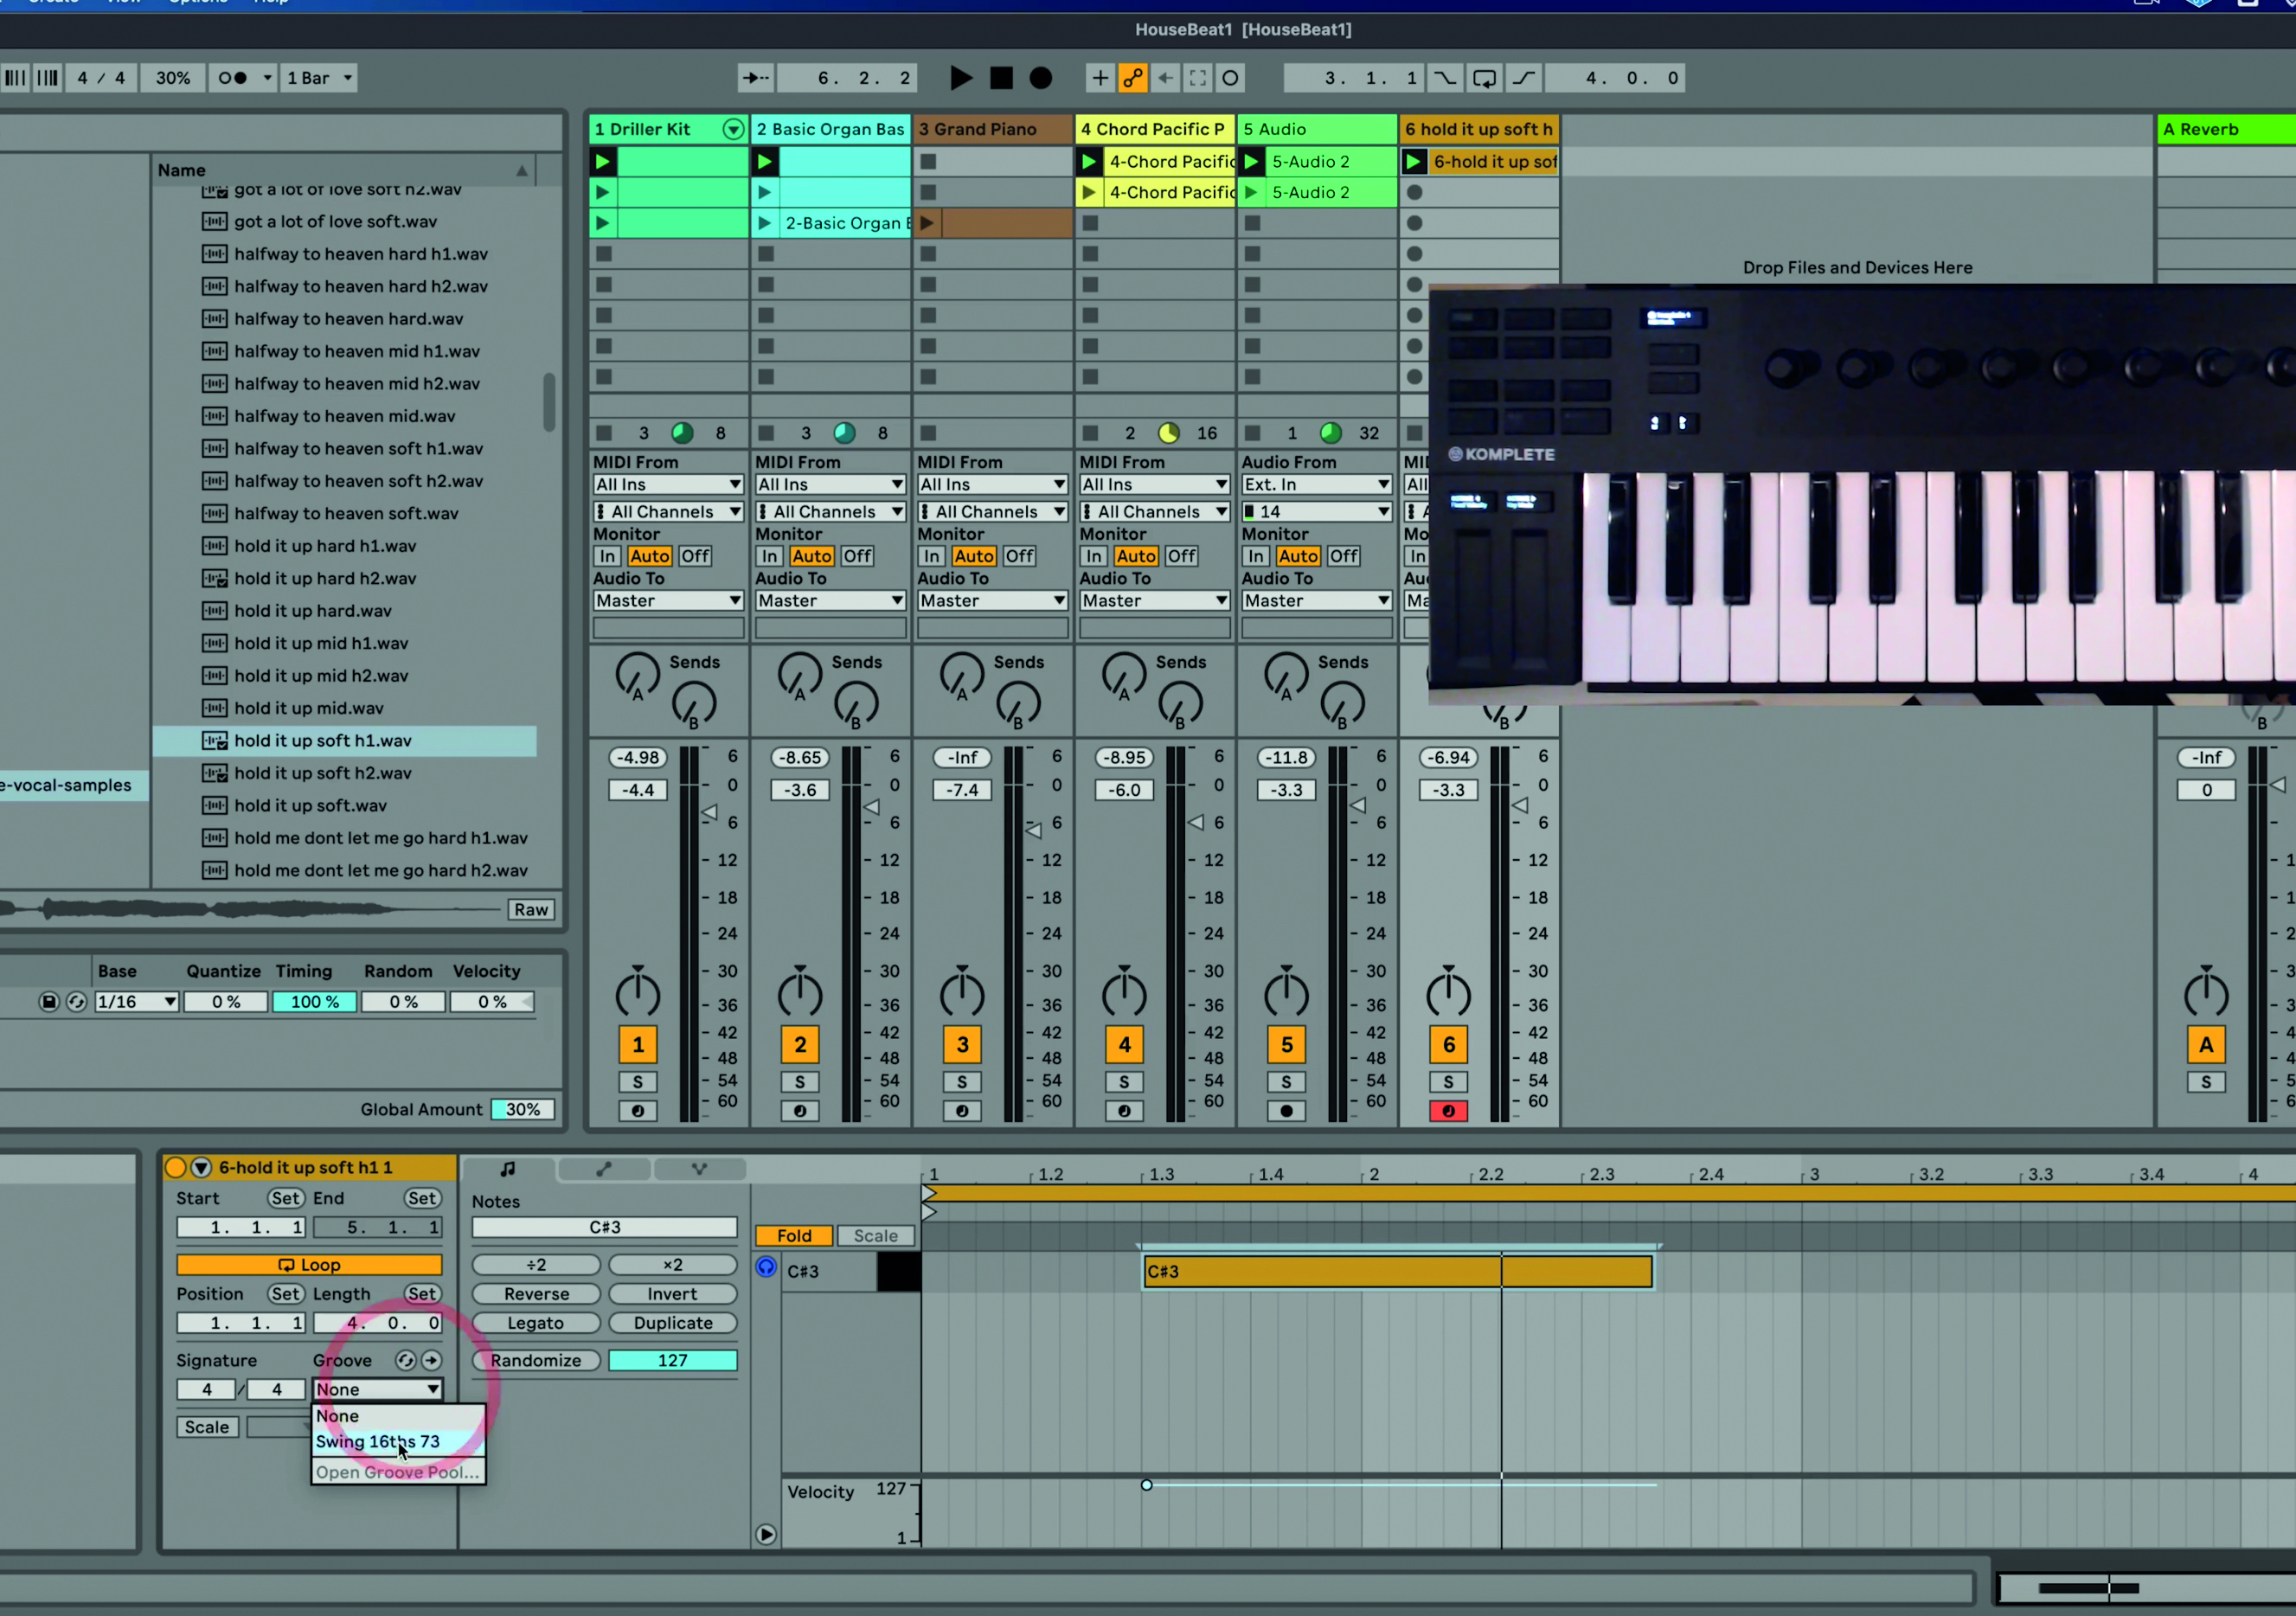Open the groove Base 1/16 dropdown
This screenshot has height=1616, width=2296.
[137, 1002]
